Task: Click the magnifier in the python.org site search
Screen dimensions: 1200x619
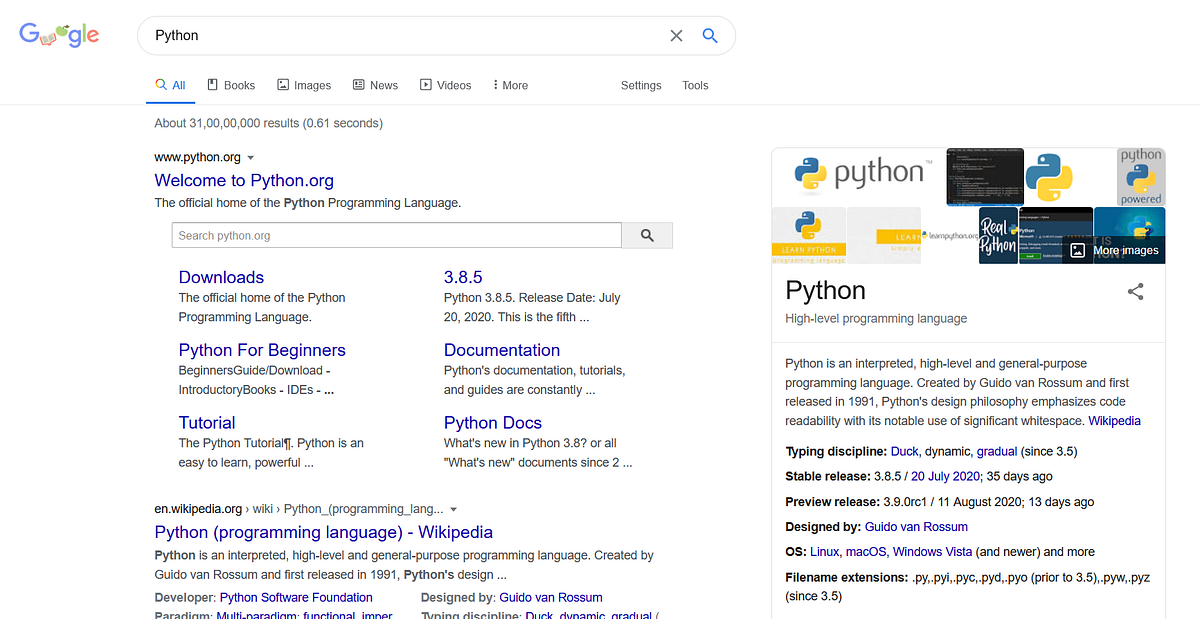Action: pyautogui.click(x=647, y=235)
